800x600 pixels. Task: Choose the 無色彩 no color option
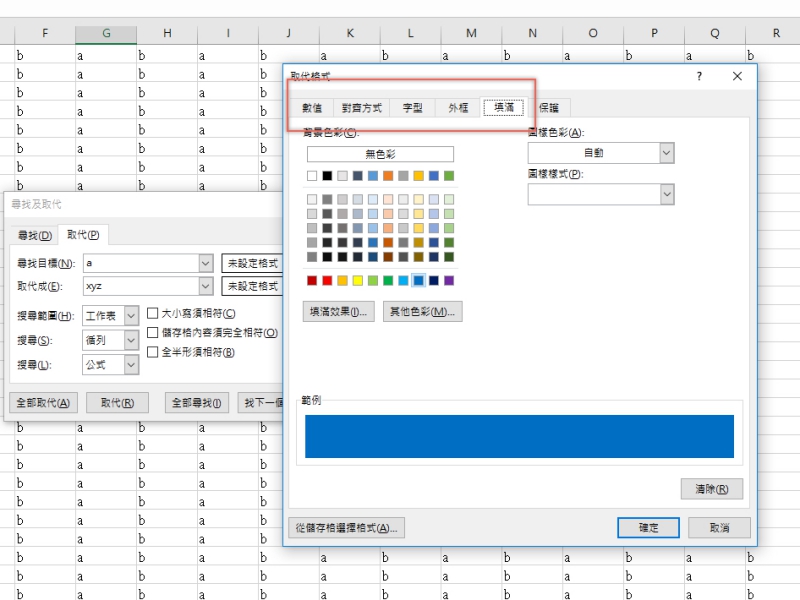(380, 155)
